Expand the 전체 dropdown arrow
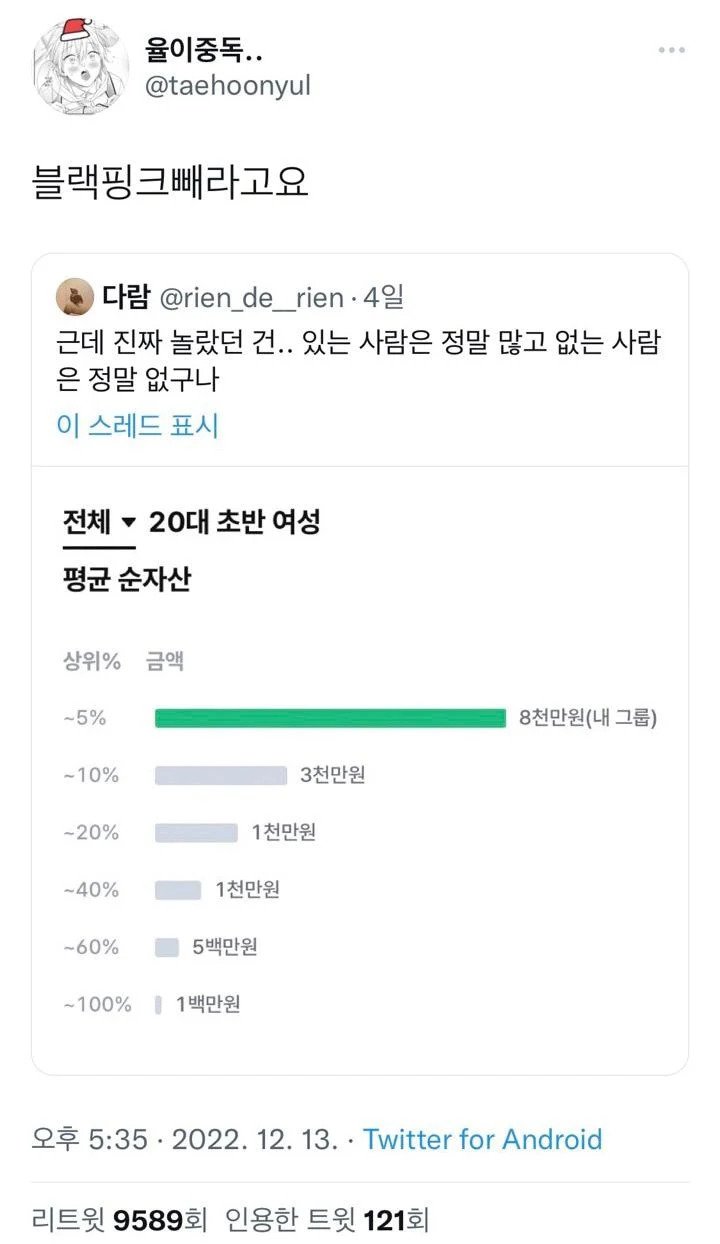The image size is (720, 1244). [x=128, y=522]
